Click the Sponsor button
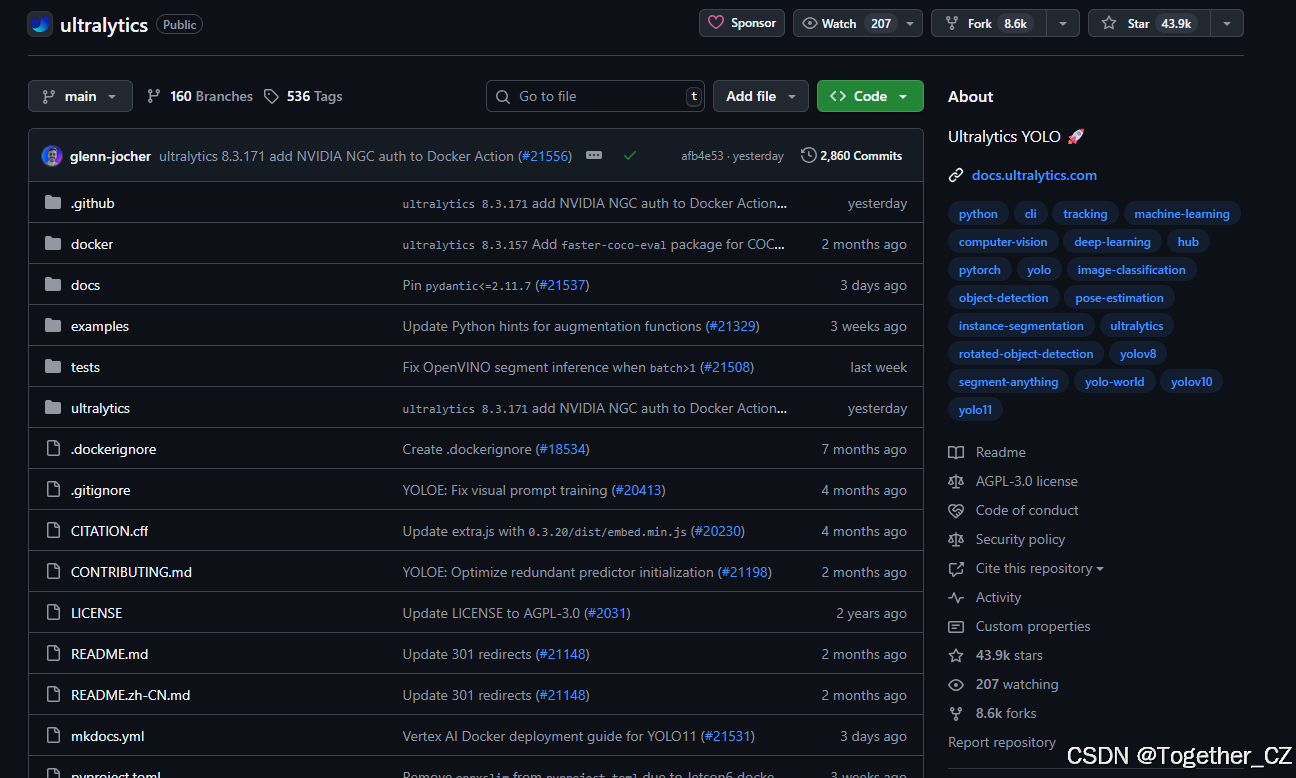This screenshot has height=778, width=1296. click(741, 23)
